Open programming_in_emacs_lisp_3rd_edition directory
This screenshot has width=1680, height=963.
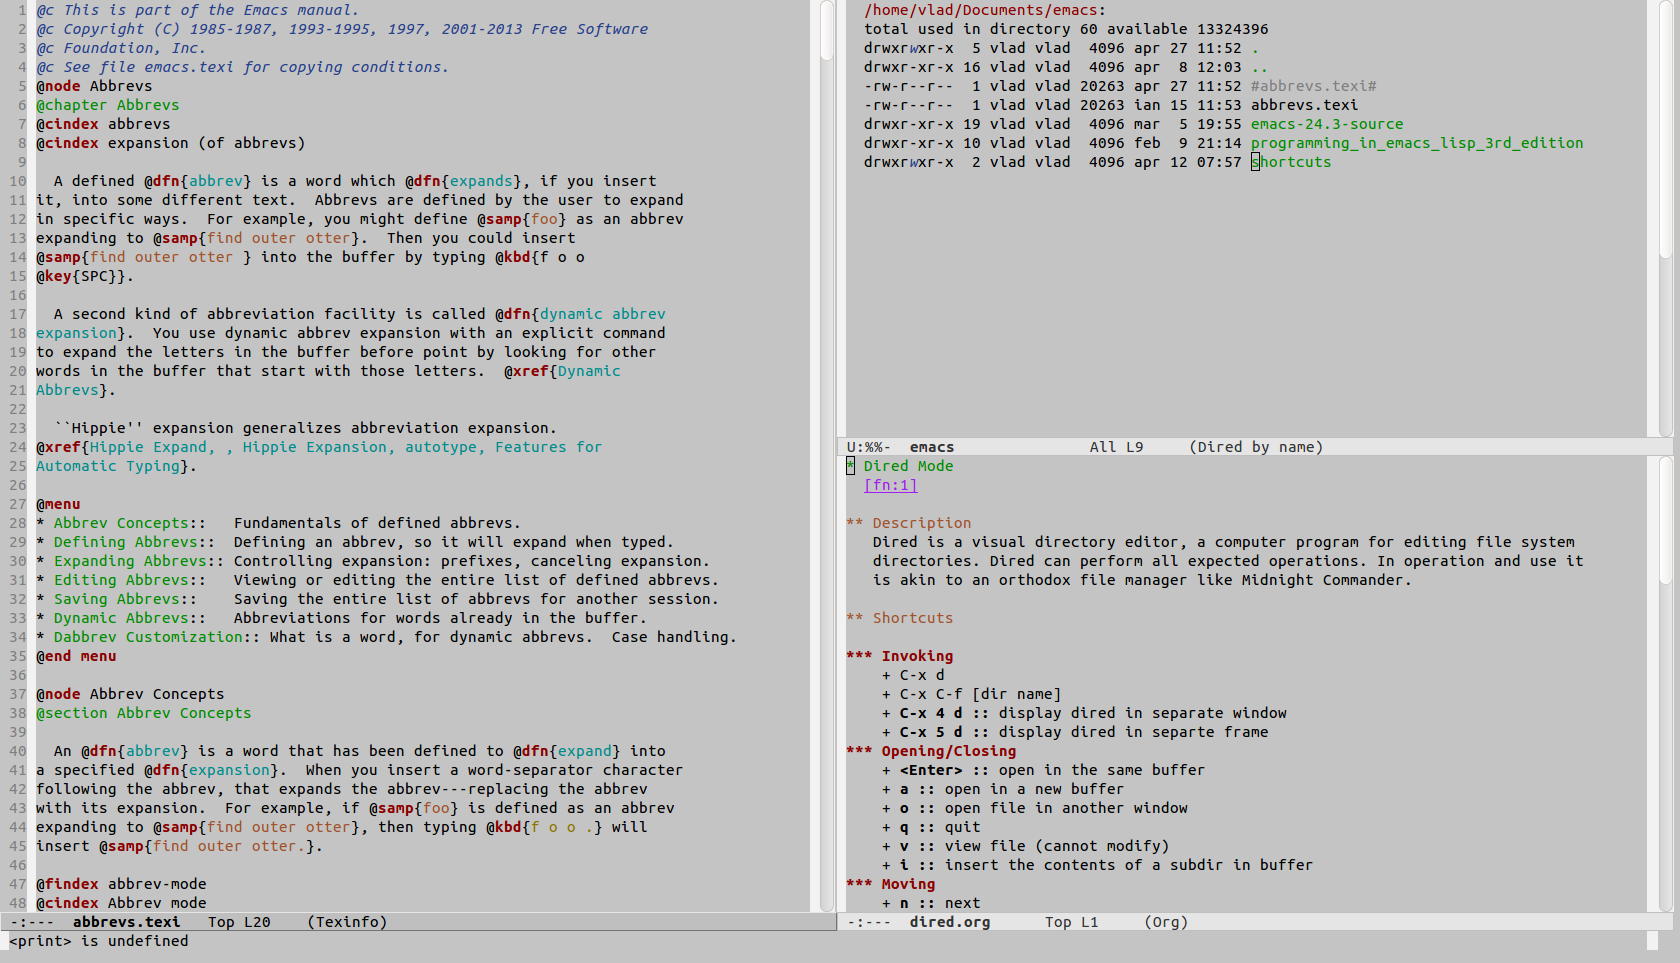click(1417, 143)
